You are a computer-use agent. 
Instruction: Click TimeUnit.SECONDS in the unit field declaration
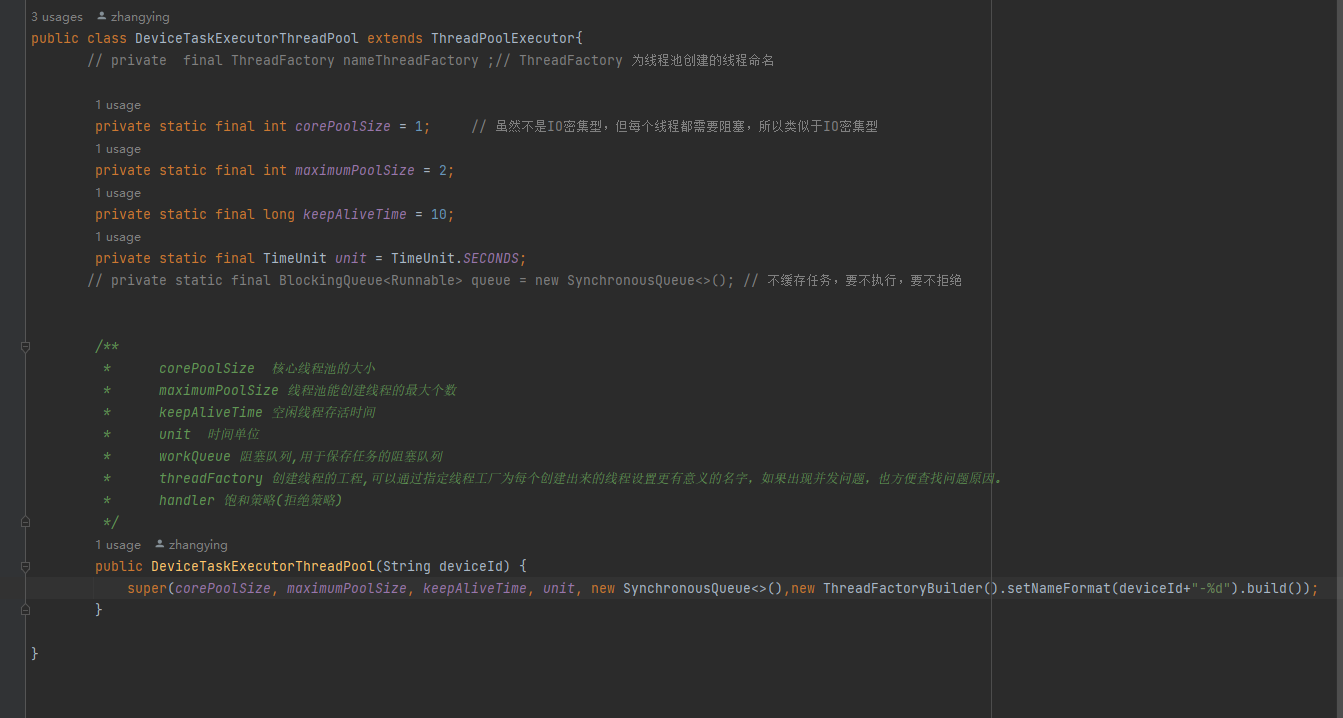point(456,257)
